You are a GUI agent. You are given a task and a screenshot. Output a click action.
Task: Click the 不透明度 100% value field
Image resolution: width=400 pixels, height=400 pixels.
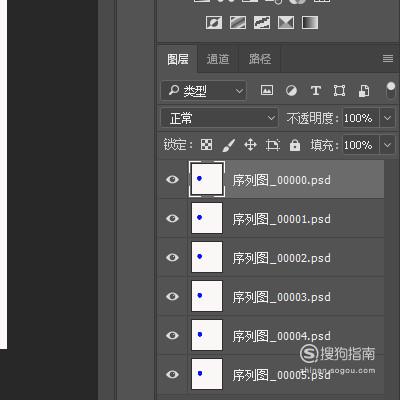361,118
